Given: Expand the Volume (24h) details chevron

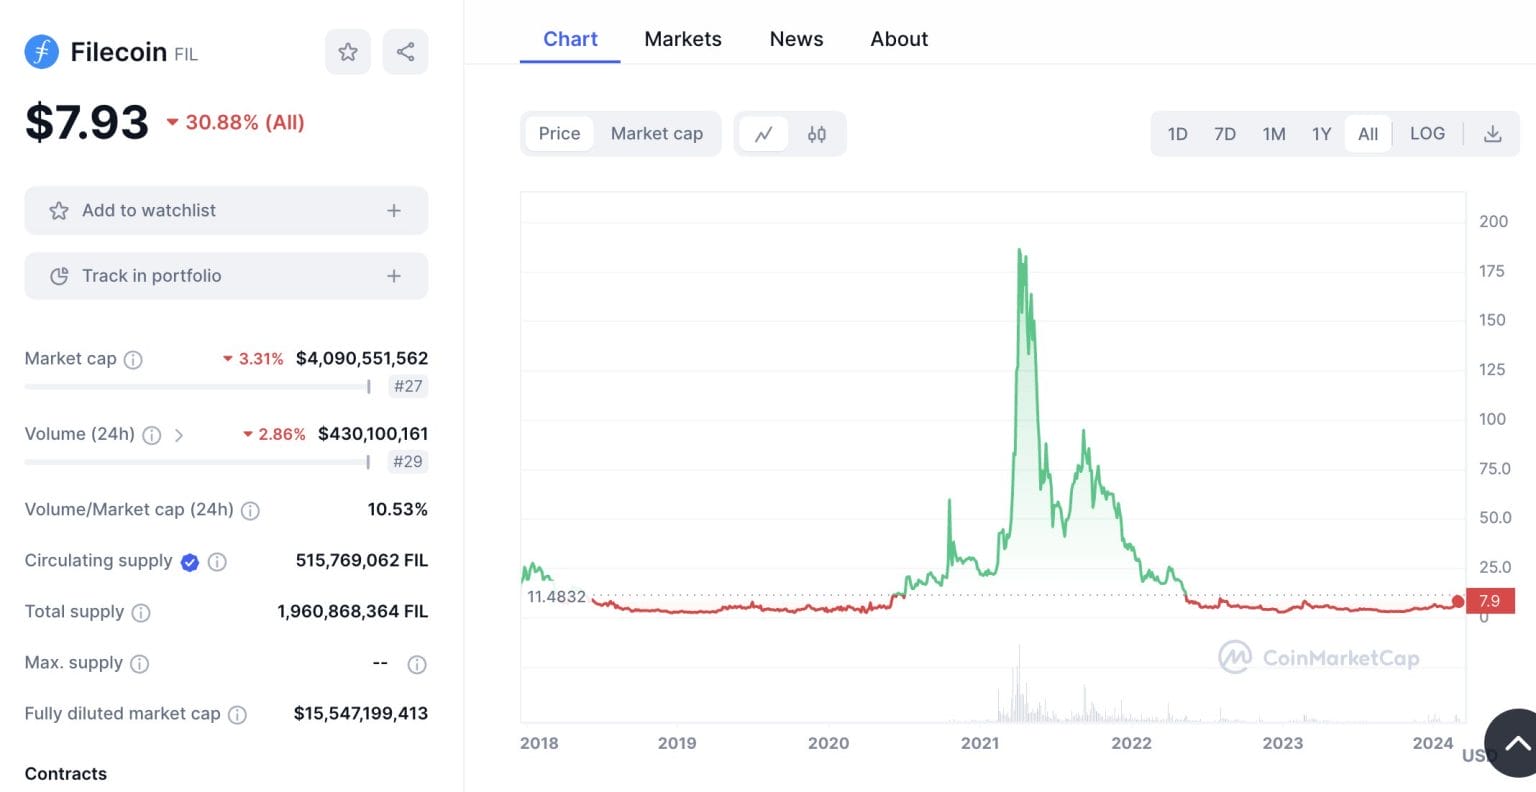Looking at the screenshot, I should [180, 435].
